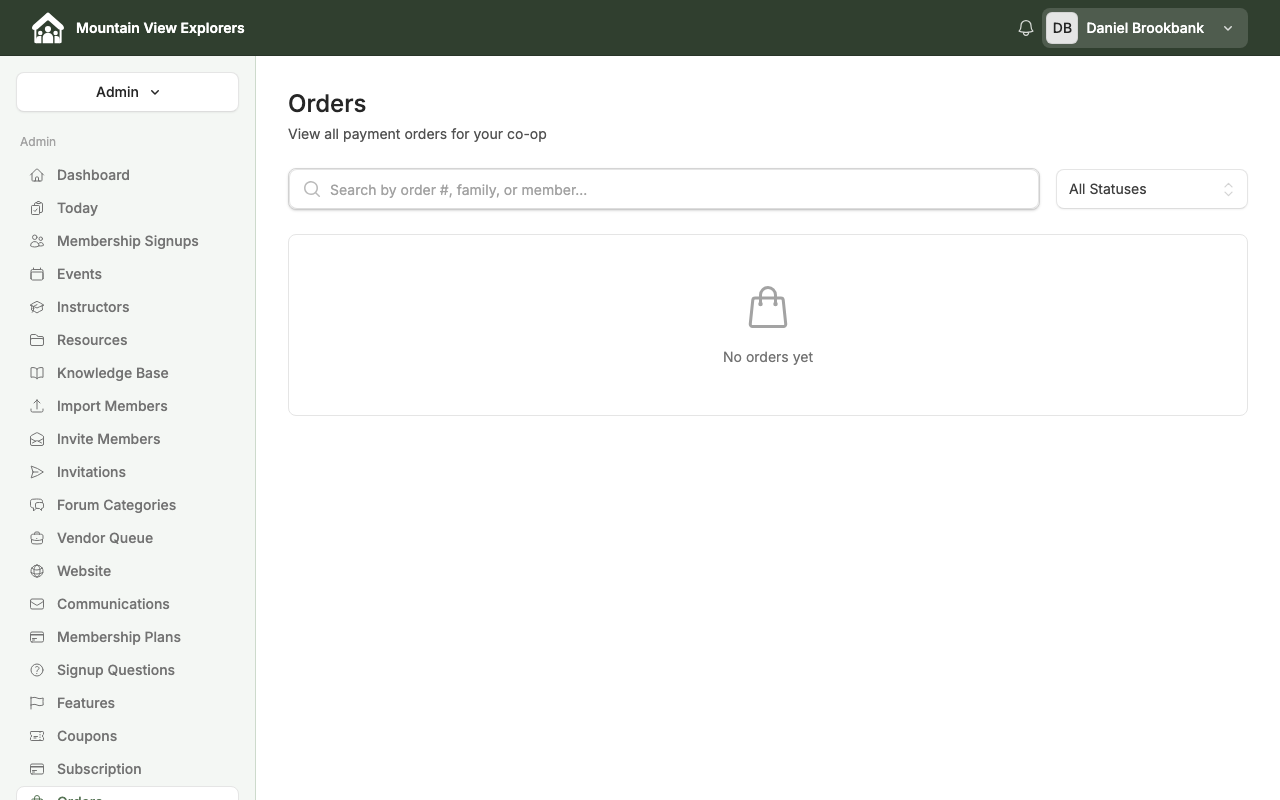1280x800 pixels.
Task: Click the Mountain View Explorers house logo
Action: 47,28
